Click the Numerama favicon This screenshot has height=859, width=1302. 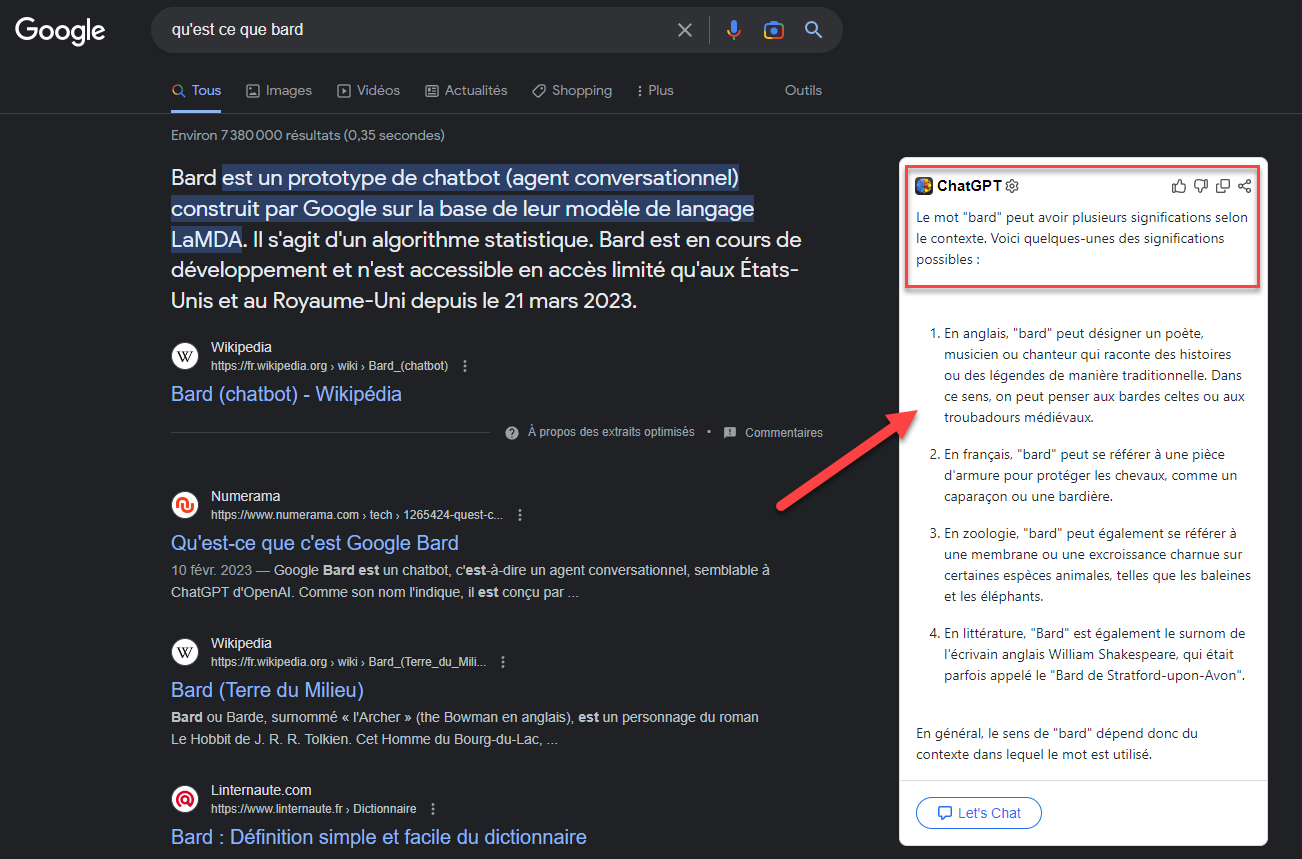point(185,505)
